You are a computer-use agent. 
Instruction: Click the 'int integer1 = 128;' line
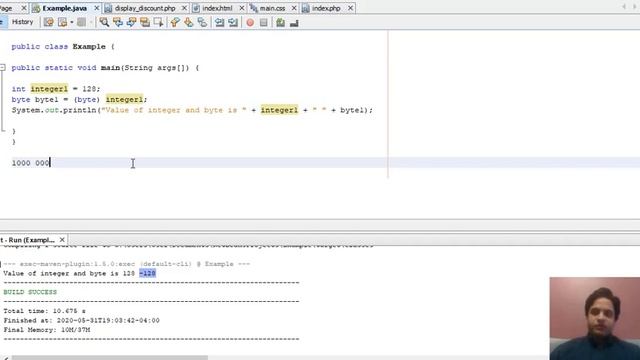[56, 89]
